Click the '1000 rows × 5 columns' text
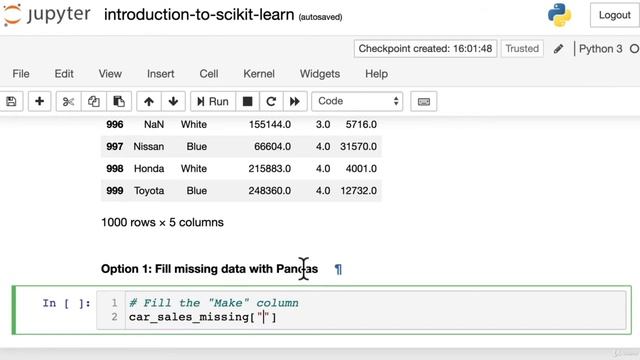The width and height of the screenshot is (640, 360). (162, 222)
